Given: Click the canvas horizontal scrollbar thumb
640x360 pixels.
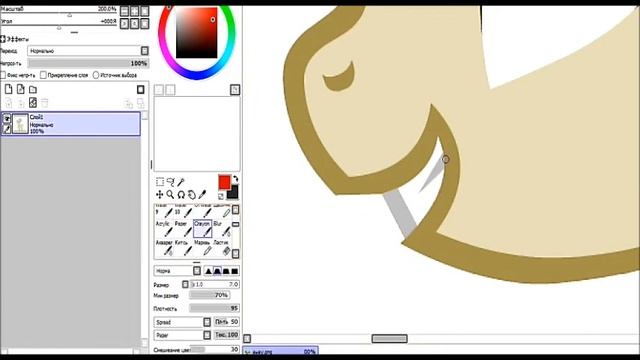Looking at the screenshot, I should tap(389, 338).
